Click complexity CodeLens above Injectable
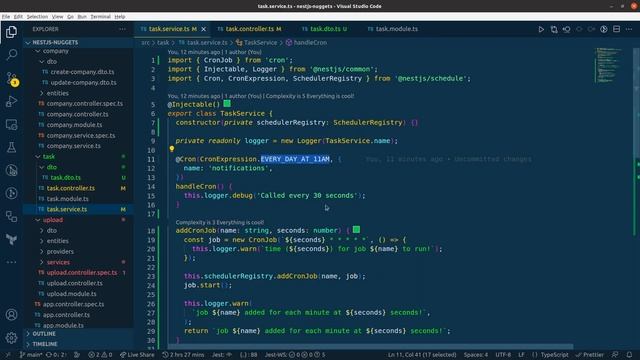 tap(310, 96)
